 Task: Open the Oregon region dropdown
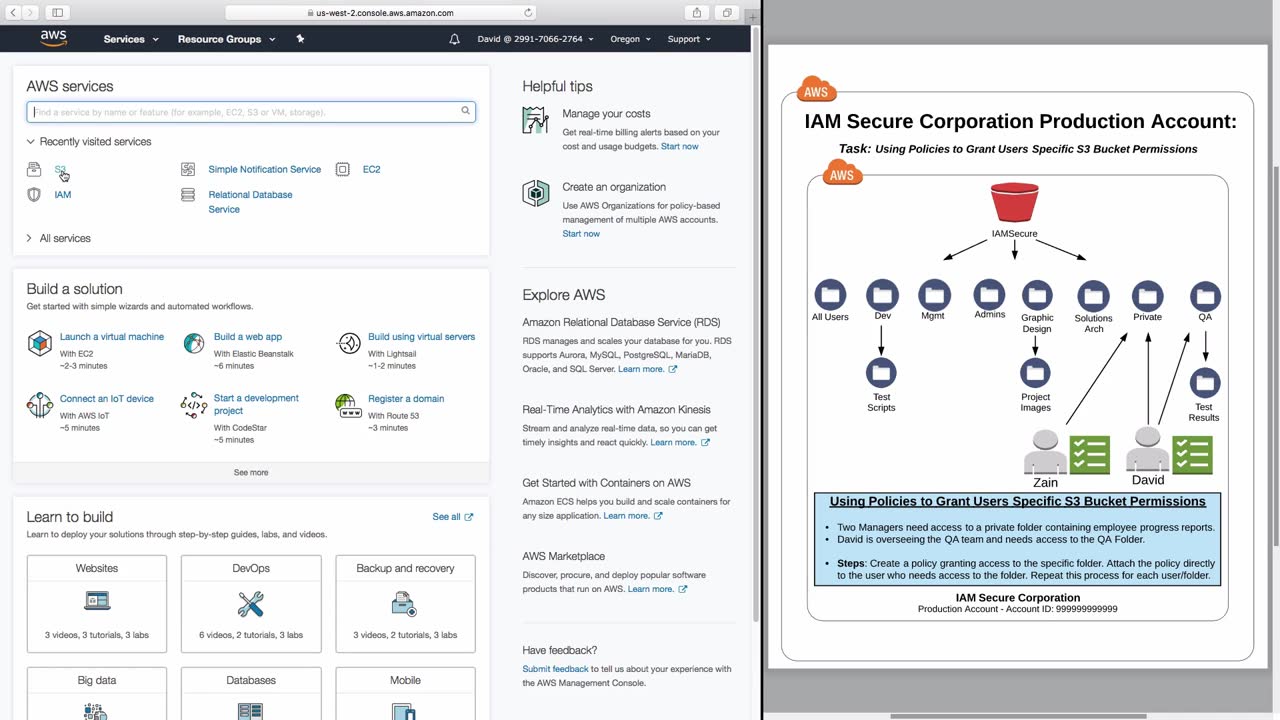pyautogui.click(x=631, y=39)
